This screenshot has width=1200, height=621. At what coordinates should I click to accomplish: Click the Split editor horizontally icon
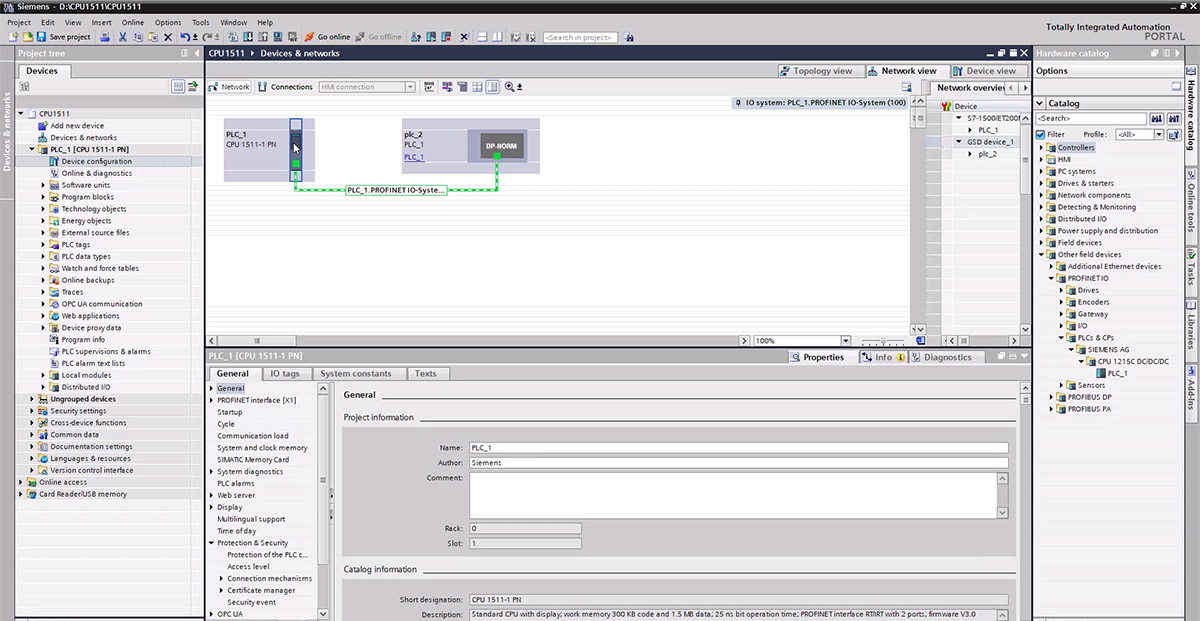[x=483, y=37]
